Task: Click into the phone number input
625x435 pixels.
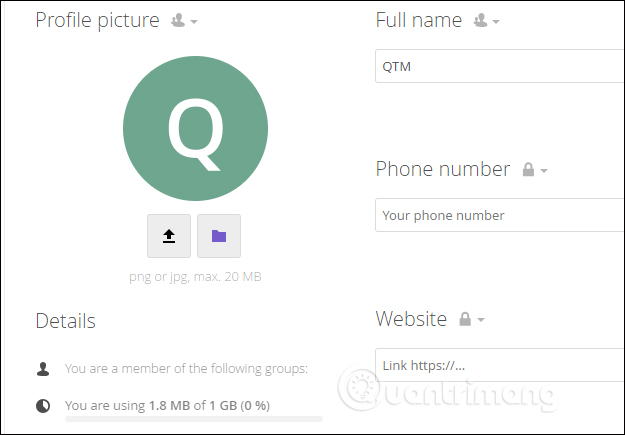Action: point(500,215)
